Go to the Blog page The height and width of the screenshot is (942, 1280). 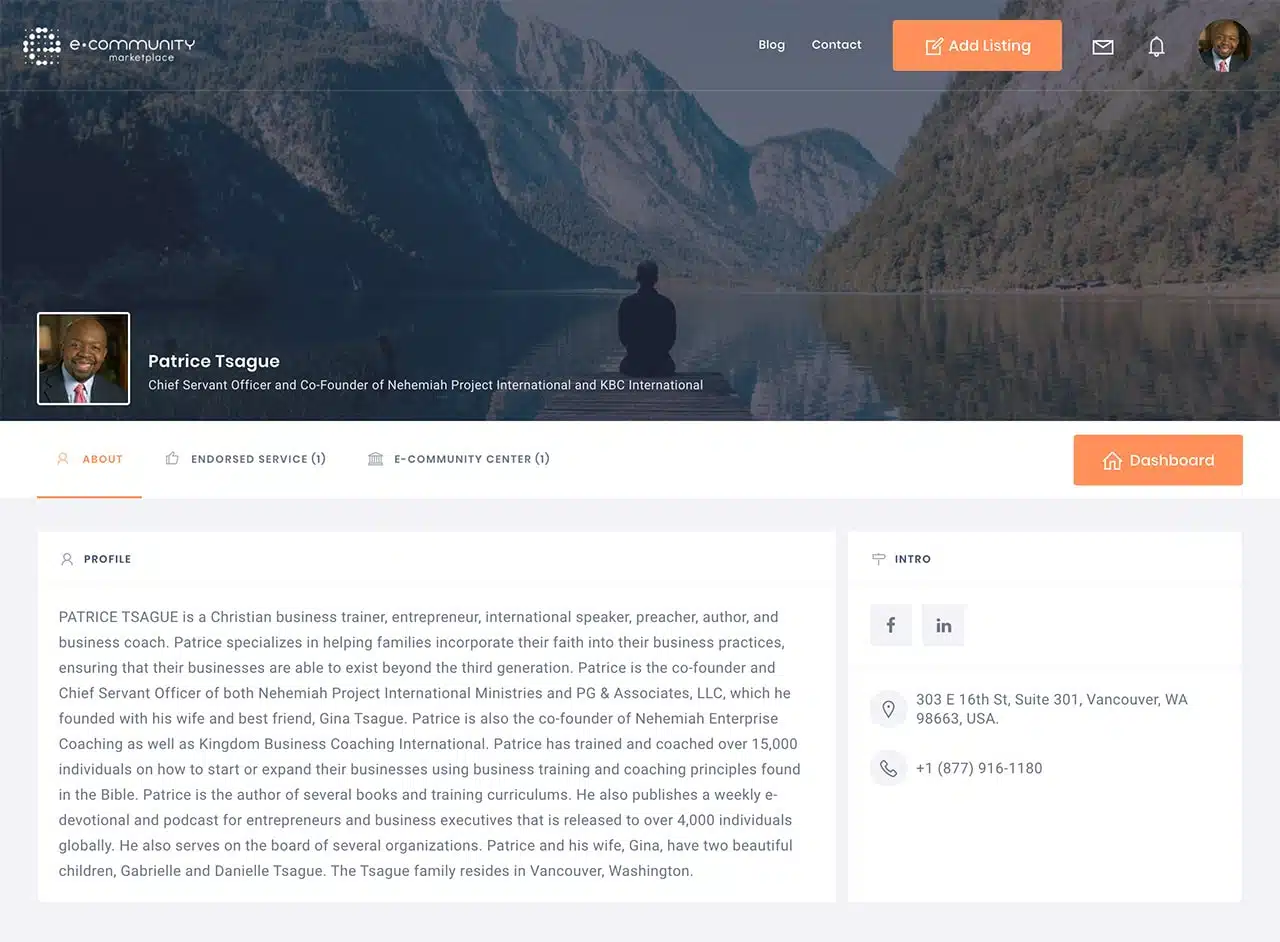point(772,45)
